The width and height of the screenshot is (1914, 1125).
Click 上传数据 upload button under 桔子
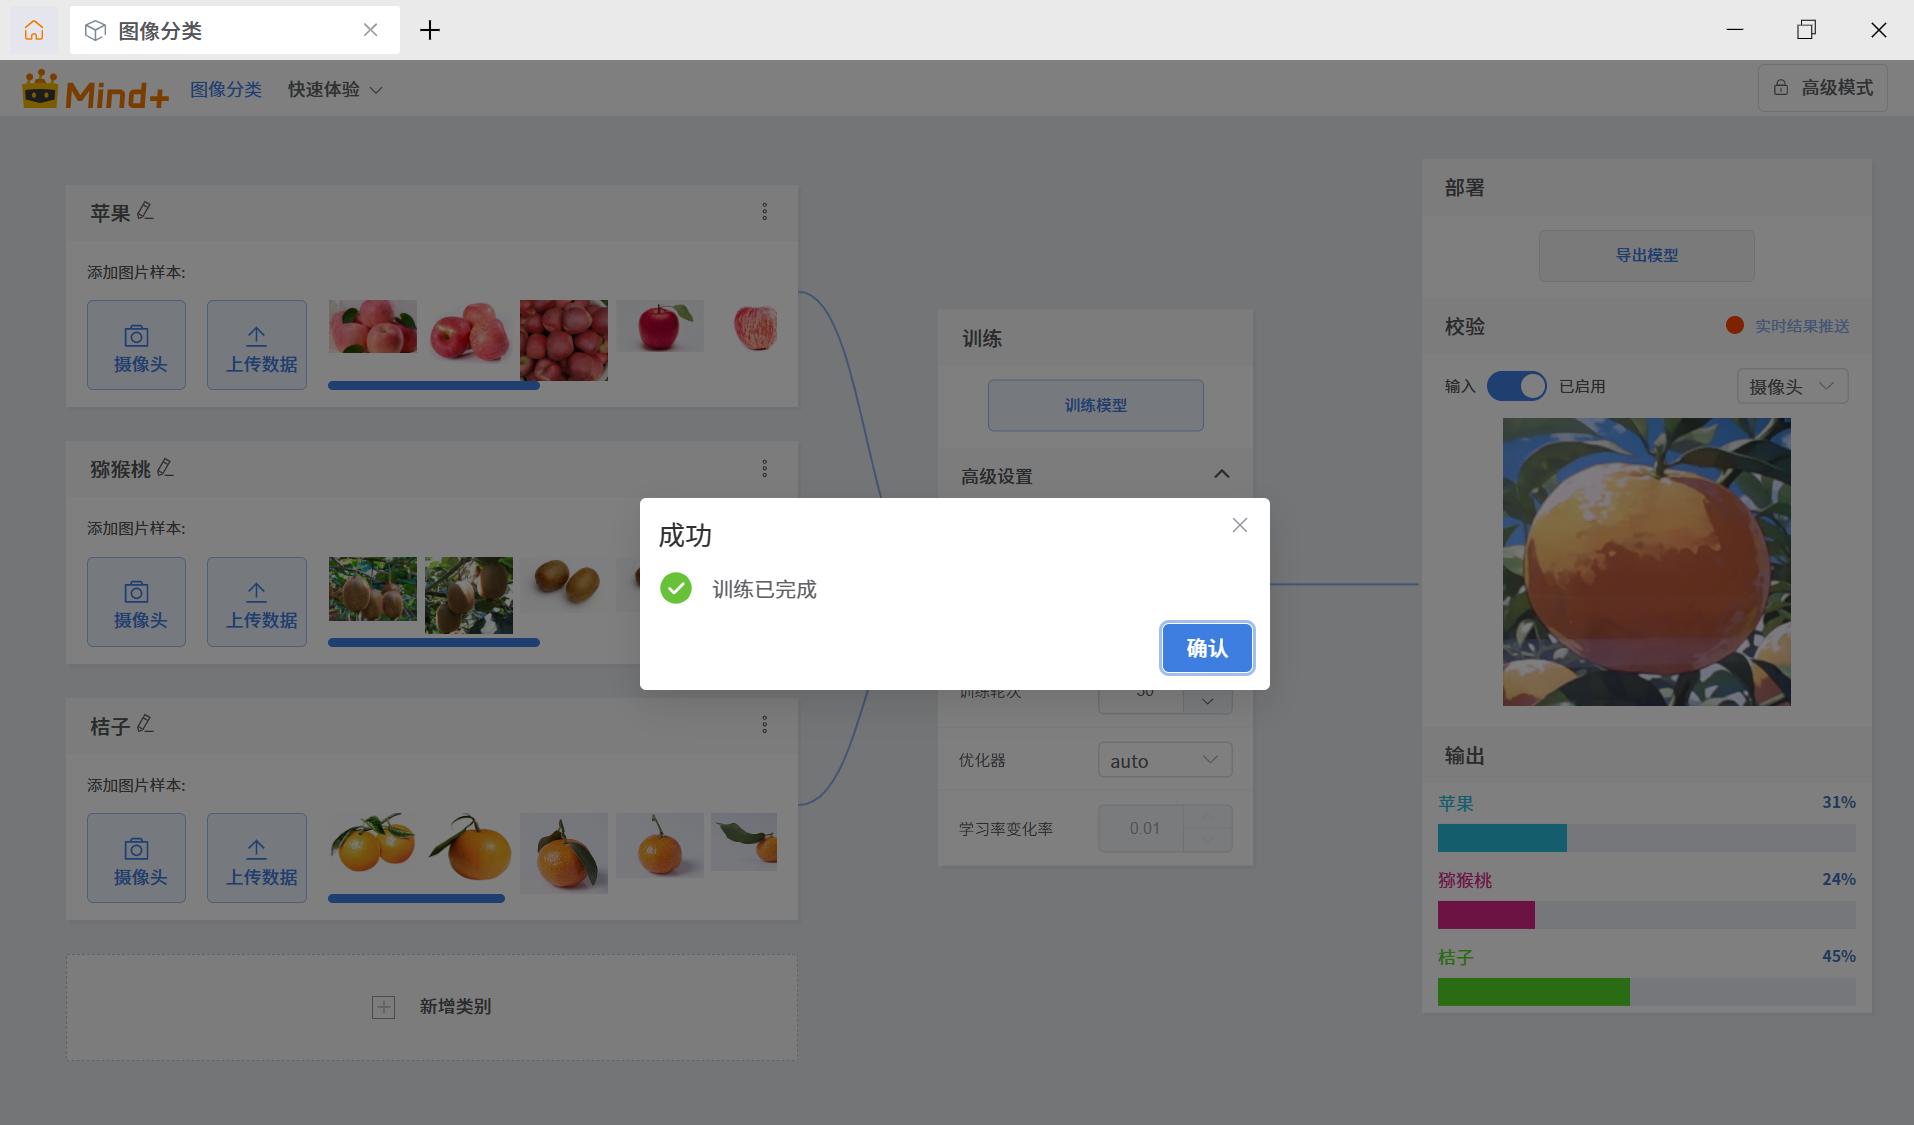(257, 858)
